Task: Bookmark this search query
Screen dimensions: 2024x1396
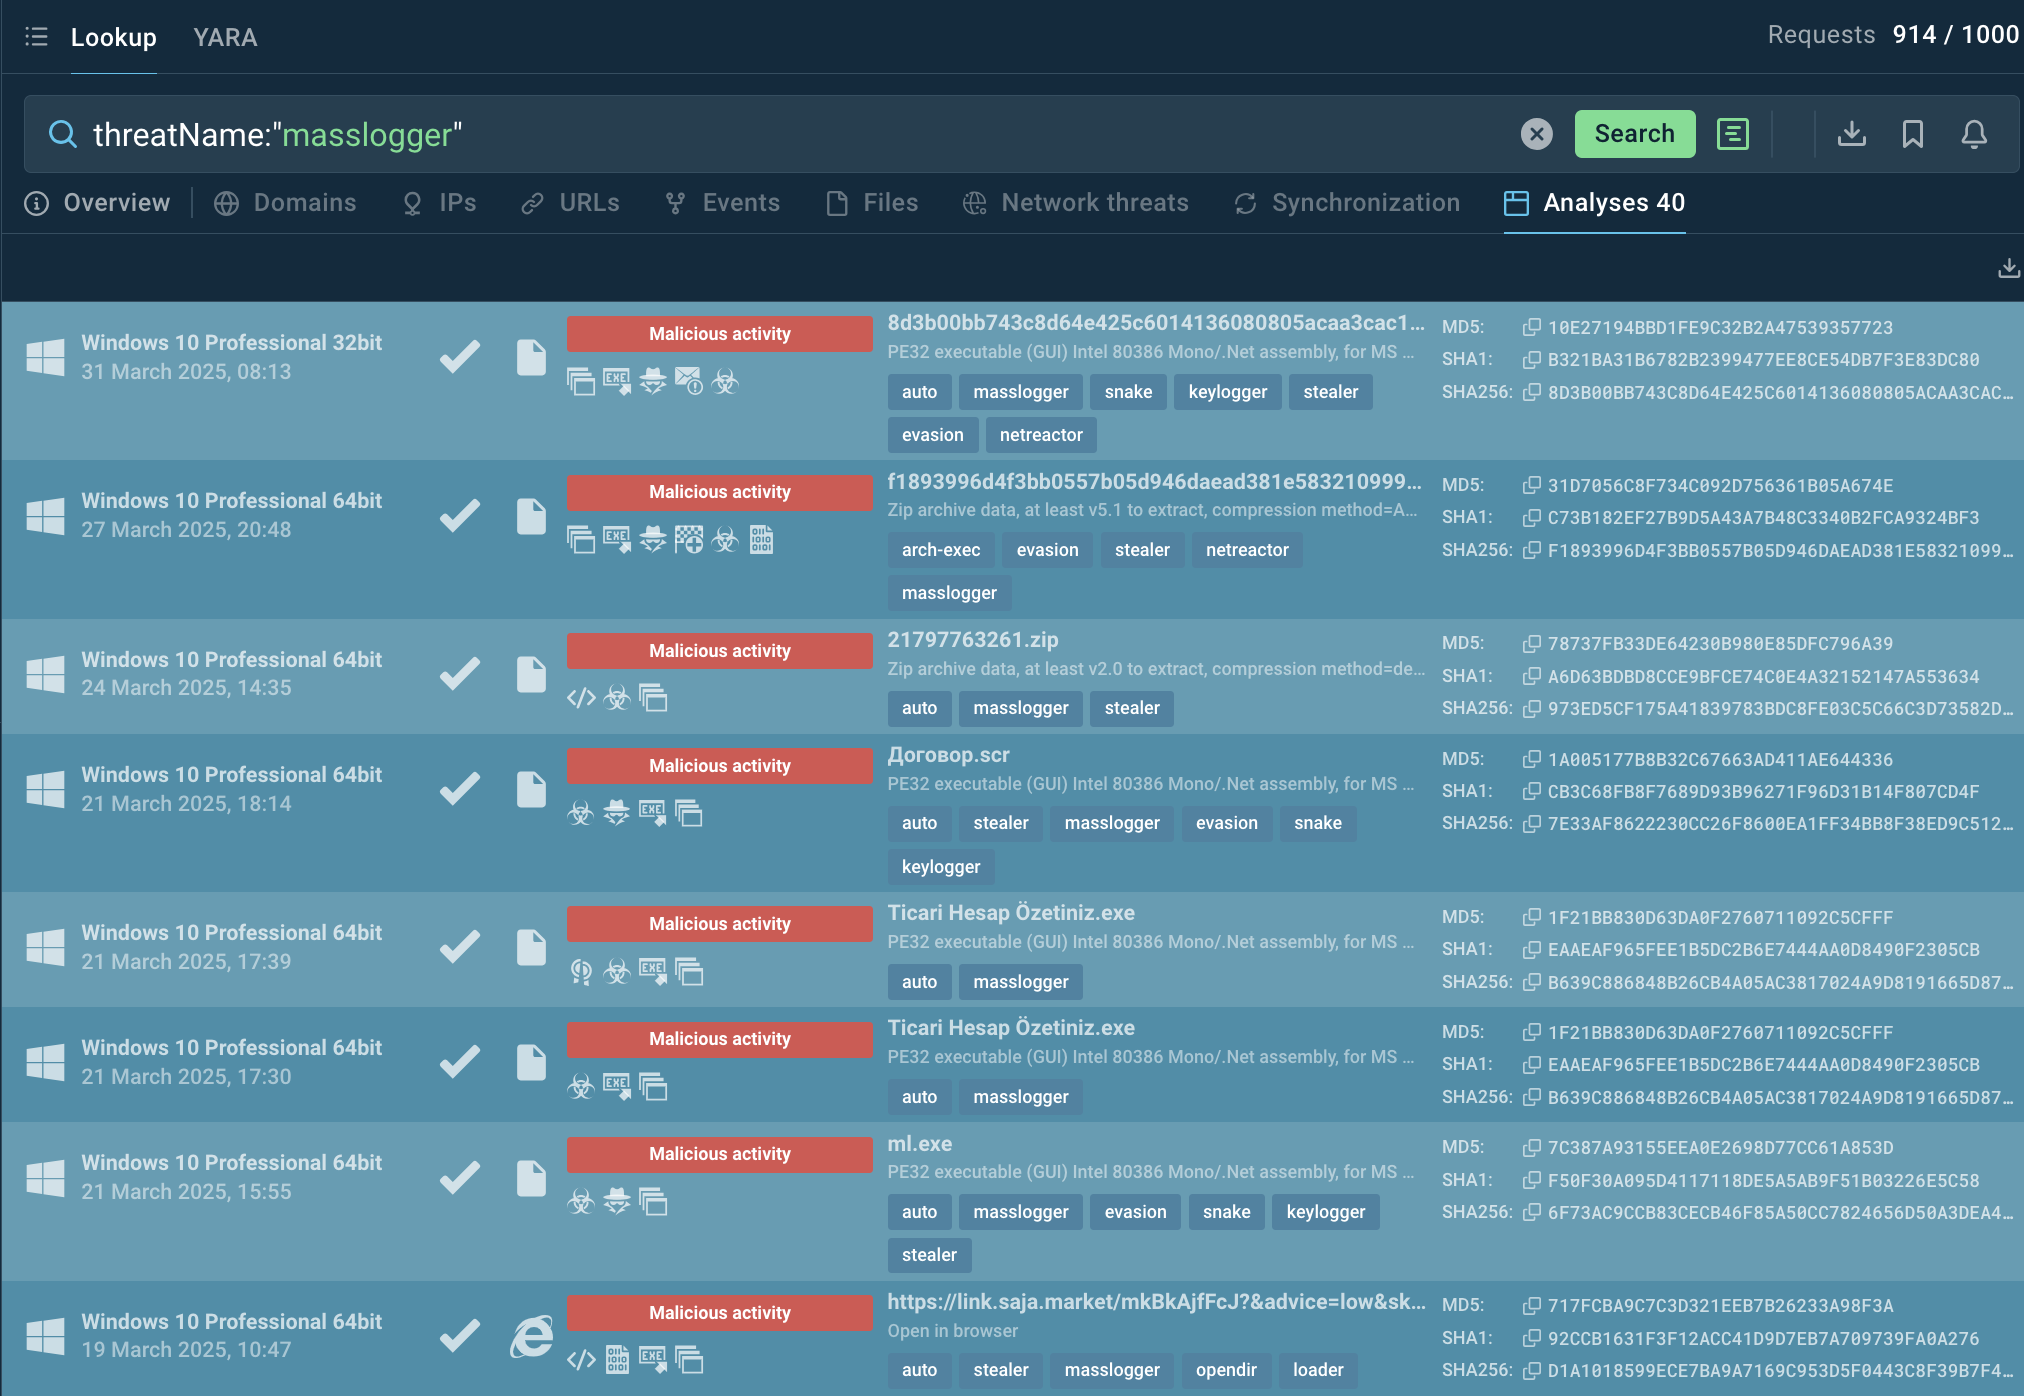Action: [x=1913, y=134]
